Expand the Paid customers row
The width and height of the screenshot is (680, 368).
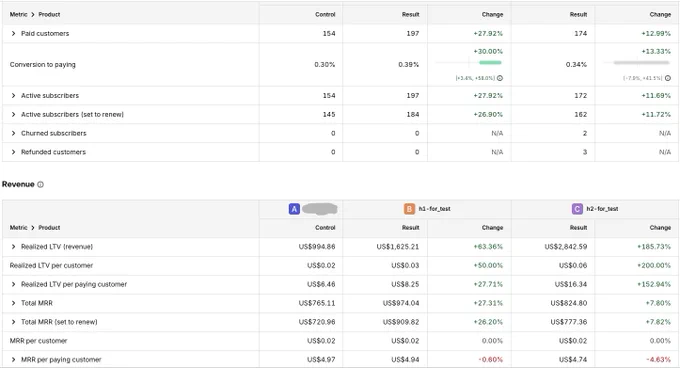13,33
